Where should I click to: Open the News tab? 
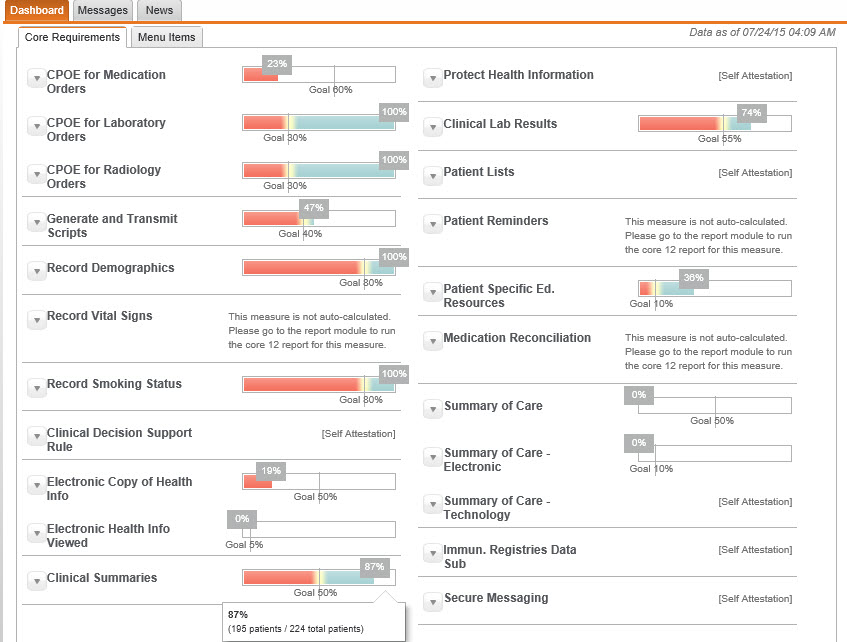click(158, 9)
